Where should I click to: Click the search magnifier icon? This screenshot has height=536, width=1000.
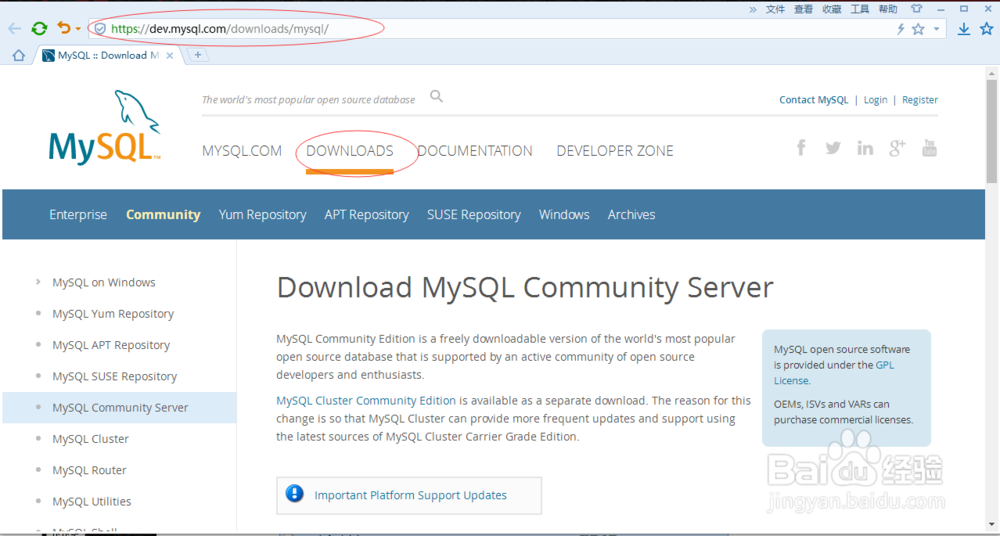coord(436,96)
